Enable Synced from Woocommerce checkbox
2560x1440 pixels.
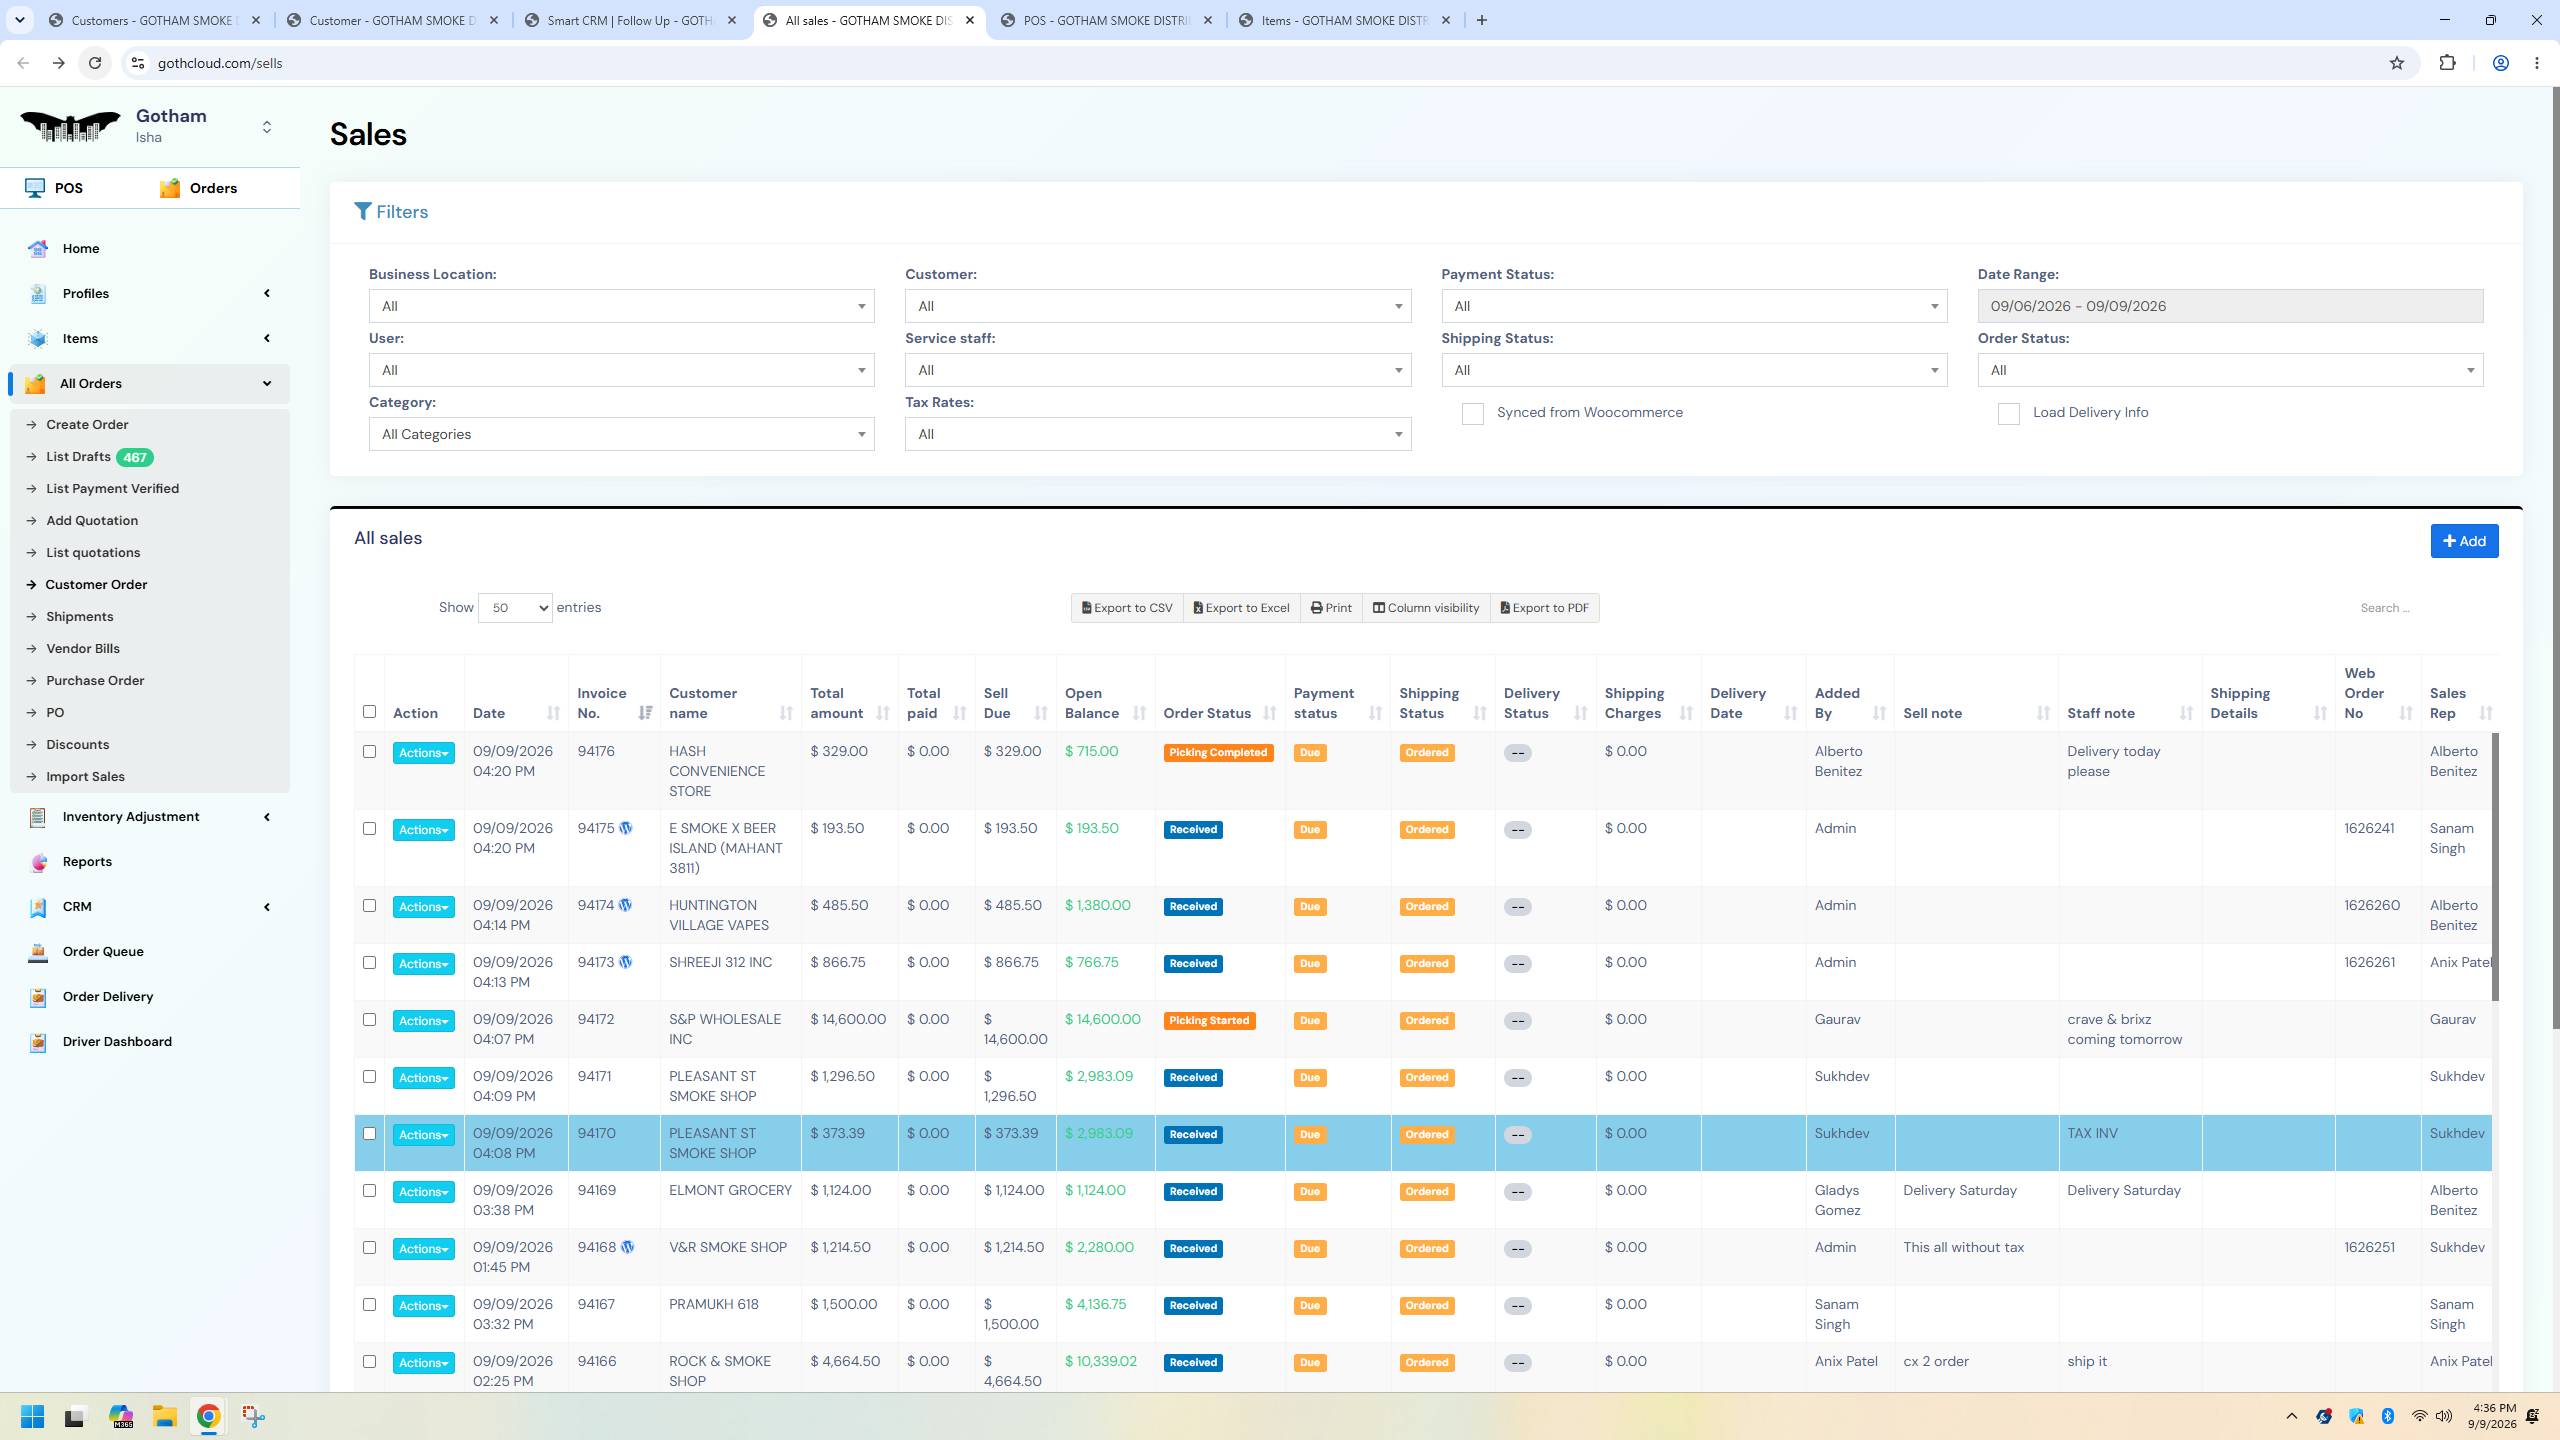(1472, 414)
